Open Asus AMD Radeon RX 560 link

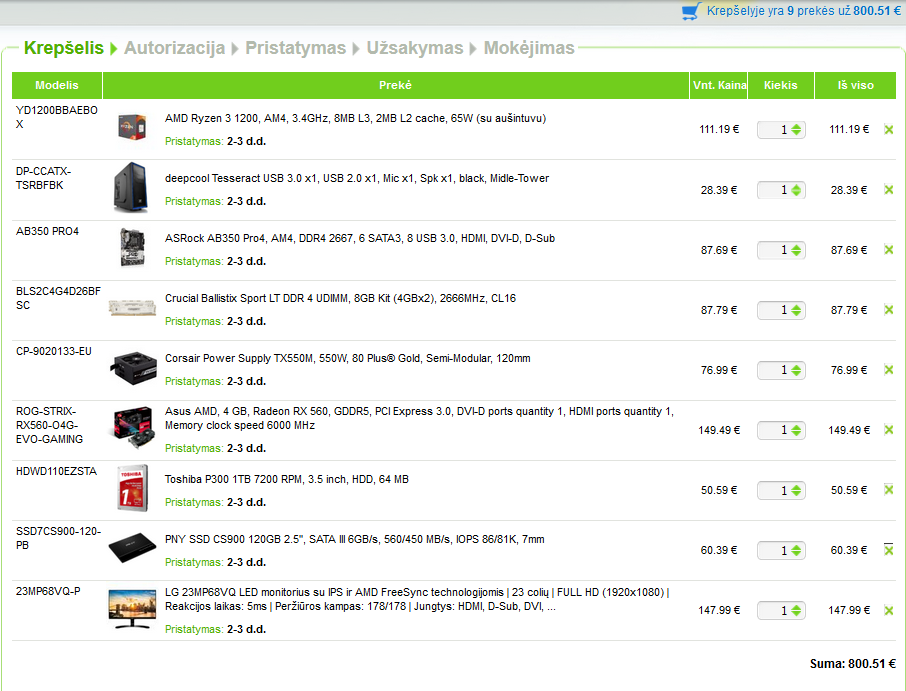419,418
